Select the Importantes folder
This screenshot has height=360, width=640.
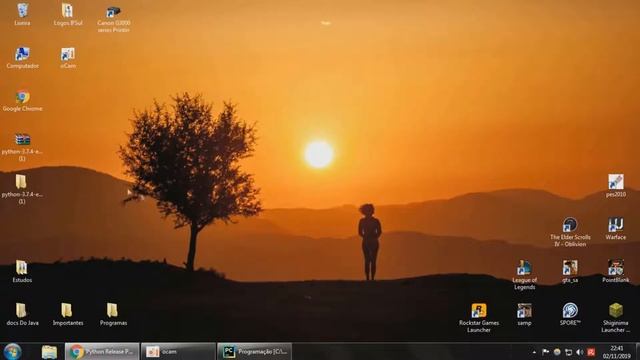(x=68, y=315)
